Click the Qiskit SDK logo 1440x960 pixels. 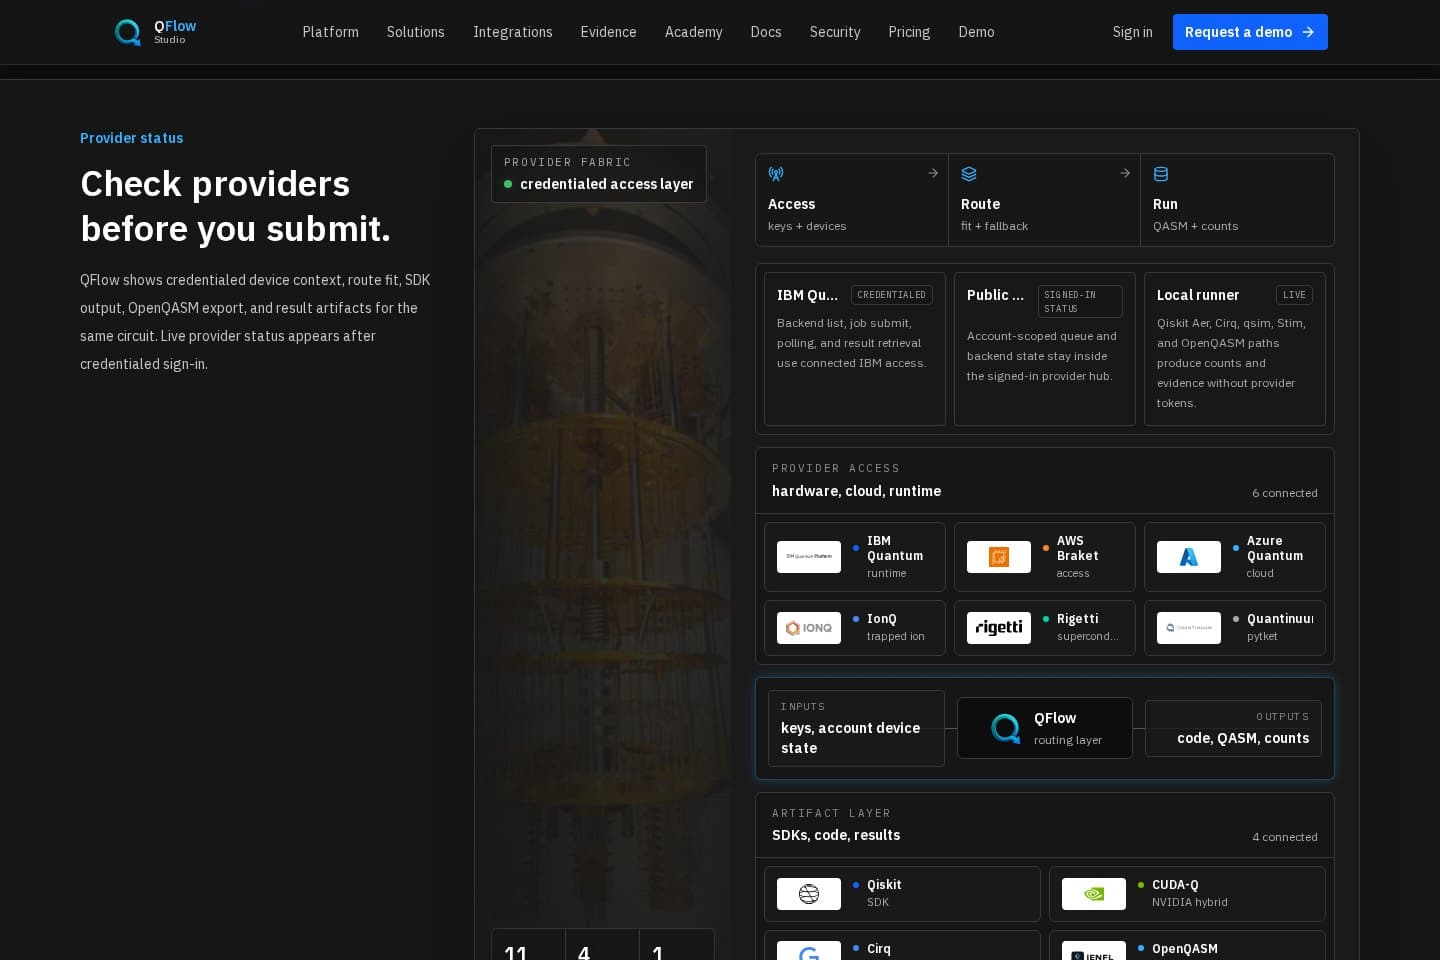click(809, 894)
